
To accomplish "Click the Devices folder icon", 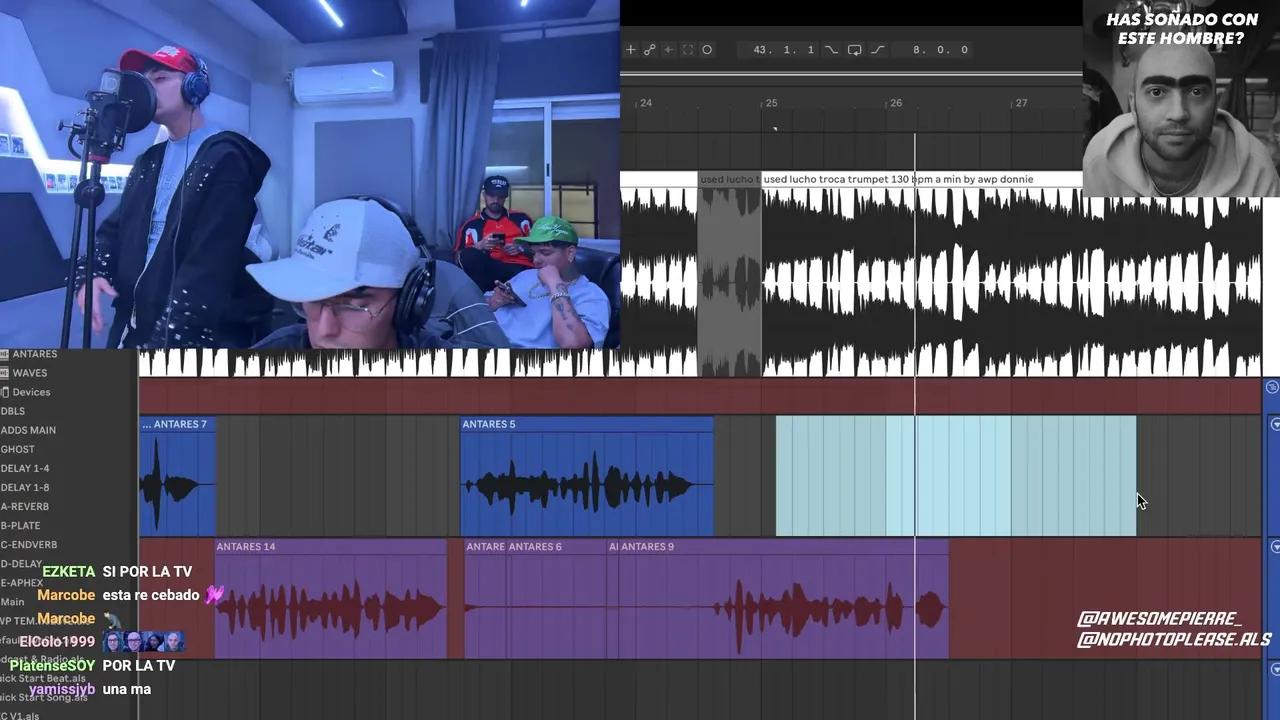I will 5,392.
